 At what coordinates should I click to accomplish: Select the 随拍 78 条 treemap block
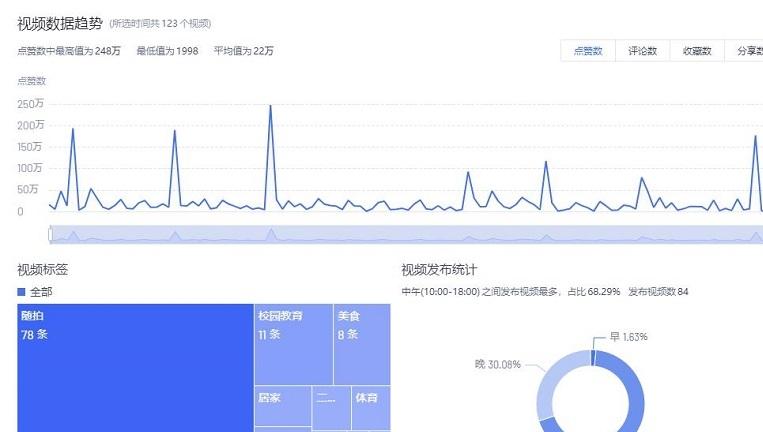(x=135, y=368)
